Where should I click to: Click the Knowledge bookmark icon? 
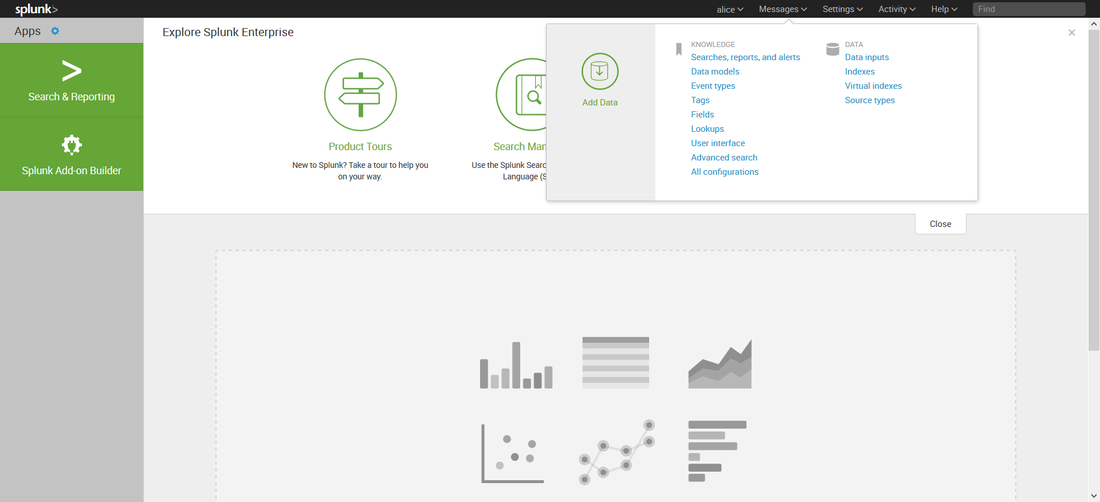(x=678, y=49)
